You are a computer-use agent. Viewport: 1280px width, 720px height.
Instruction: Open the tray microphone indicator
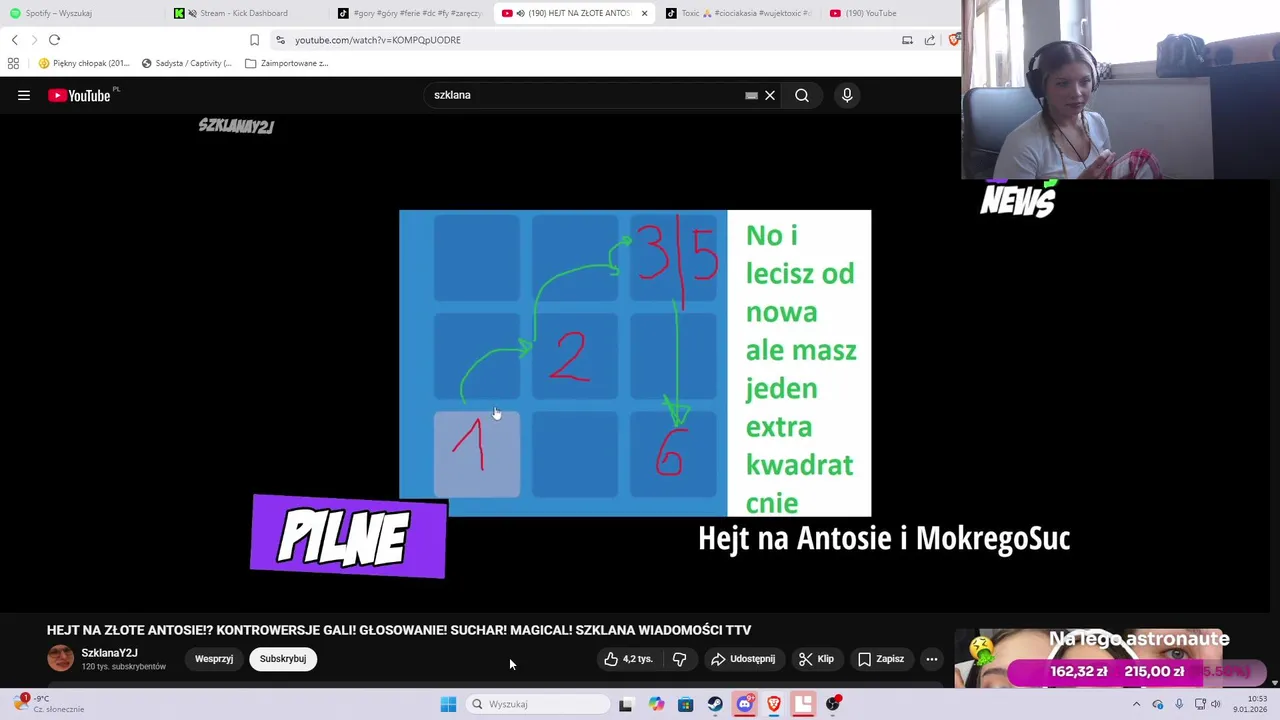pos(1179,704)
